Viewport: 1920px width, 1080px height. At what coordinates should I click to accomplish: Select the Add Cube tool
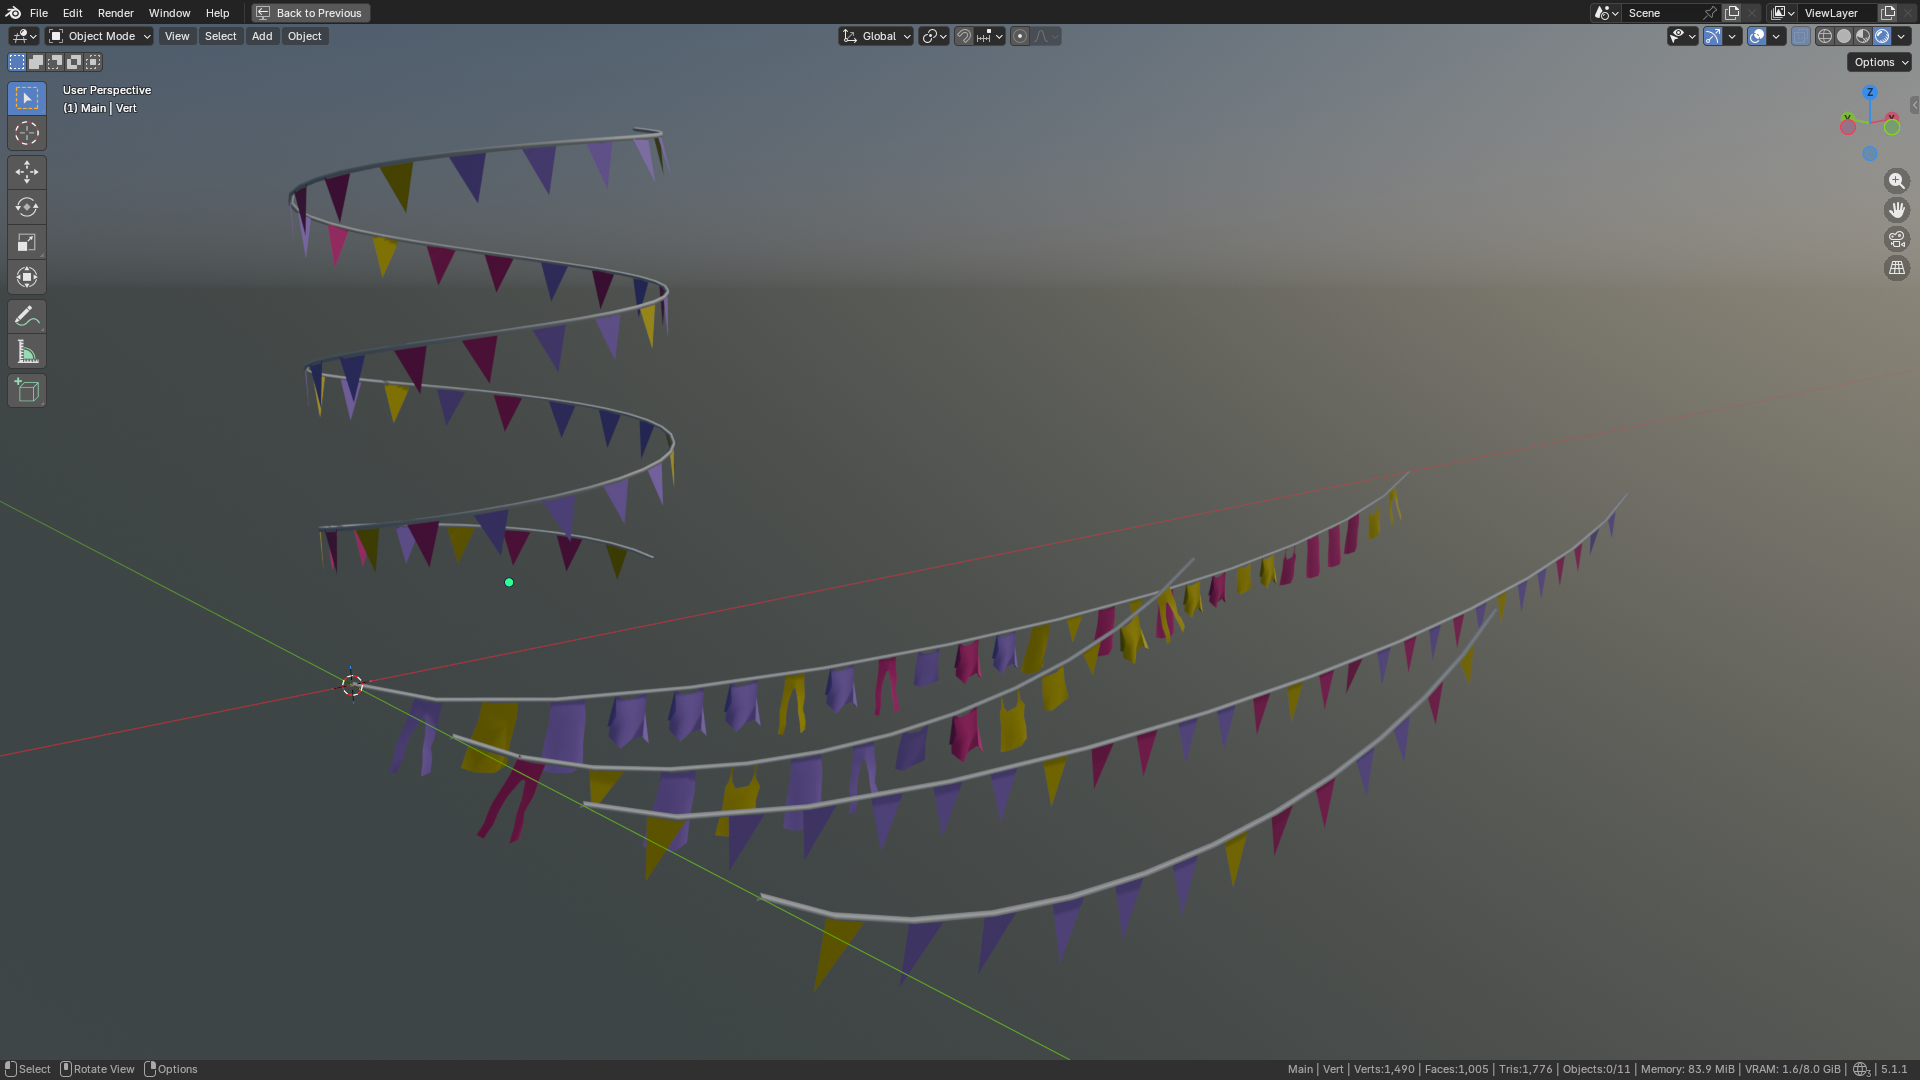click(x=27, y=390)
